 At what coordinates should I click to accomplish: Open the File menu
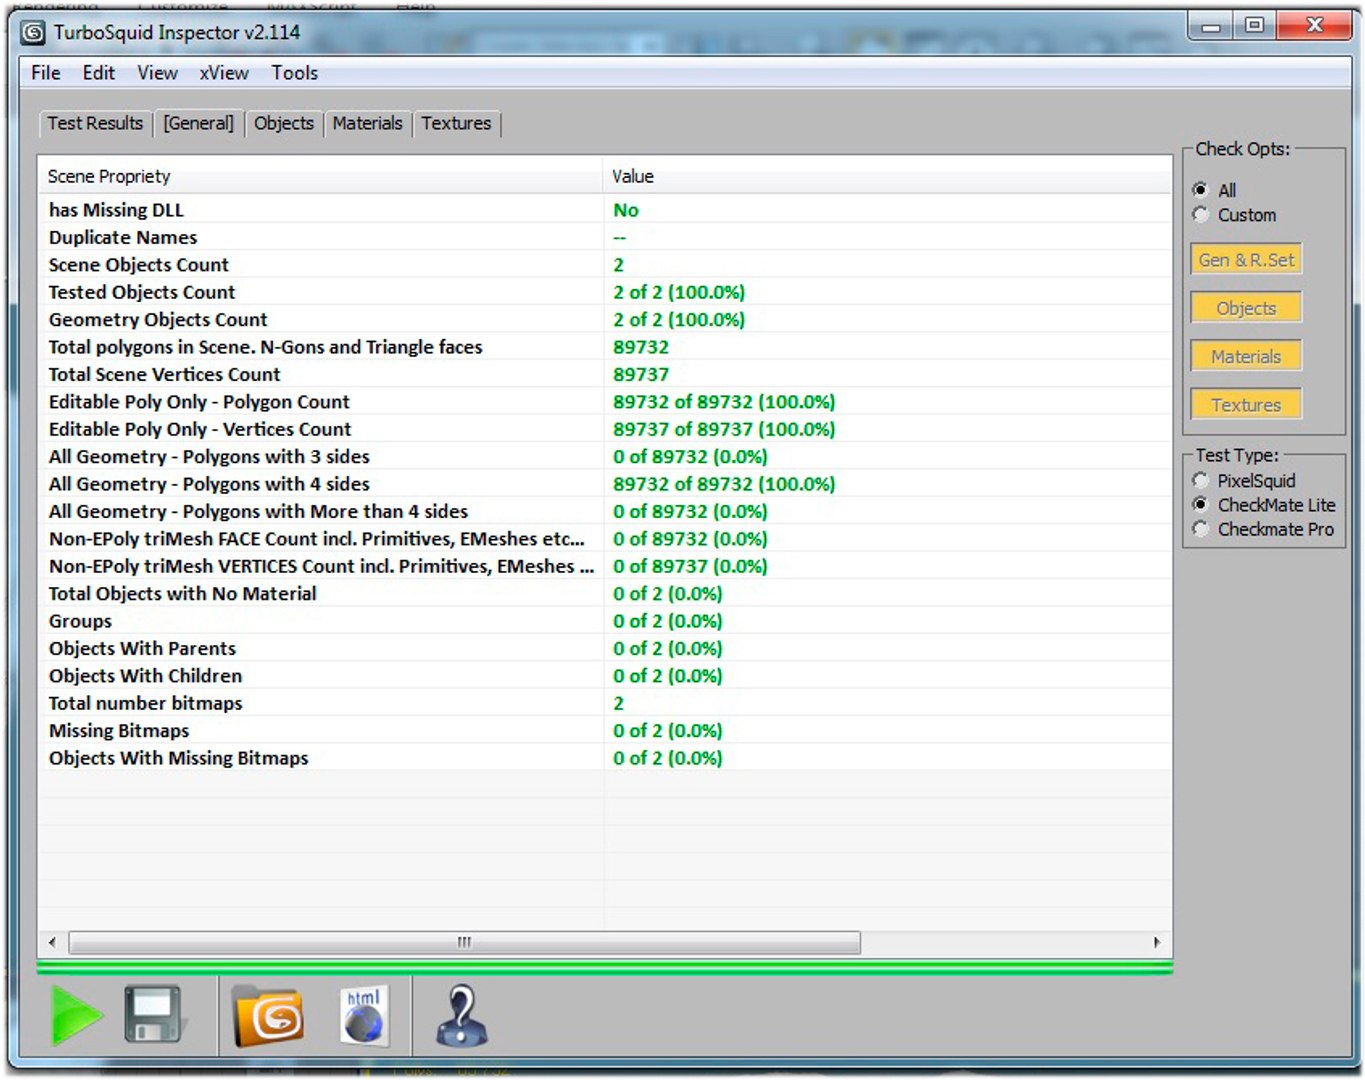click(x=46, y=73)
